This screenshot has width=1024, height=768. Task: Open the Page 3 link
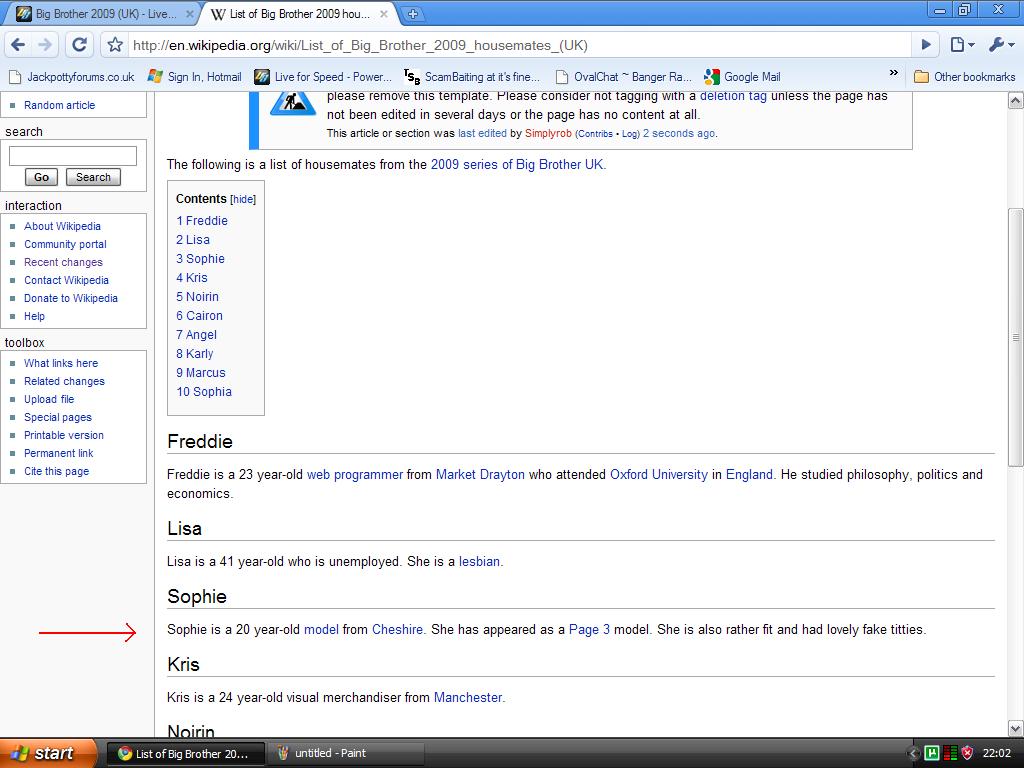(x=589, y=630)
